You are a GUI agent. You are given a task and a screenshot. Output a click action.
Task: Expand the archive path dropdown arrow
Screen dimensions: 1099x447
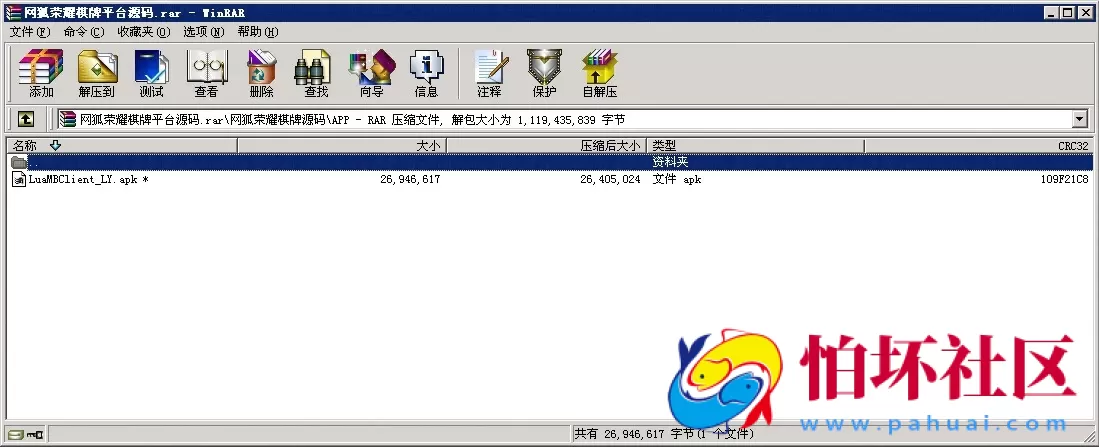tap(1079, 119)
